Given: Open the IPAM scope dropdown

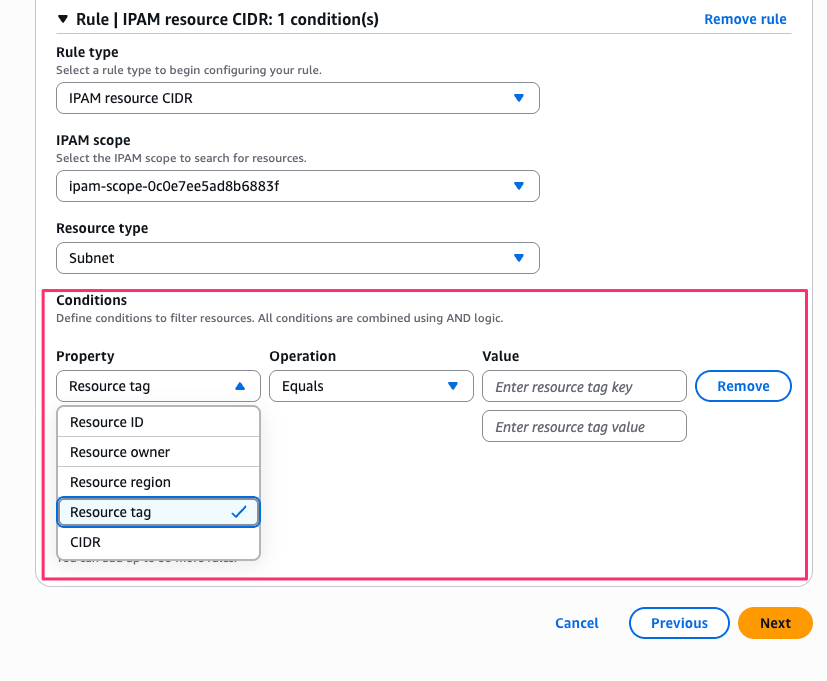Looking at the screenshot, I should point(297,186).
